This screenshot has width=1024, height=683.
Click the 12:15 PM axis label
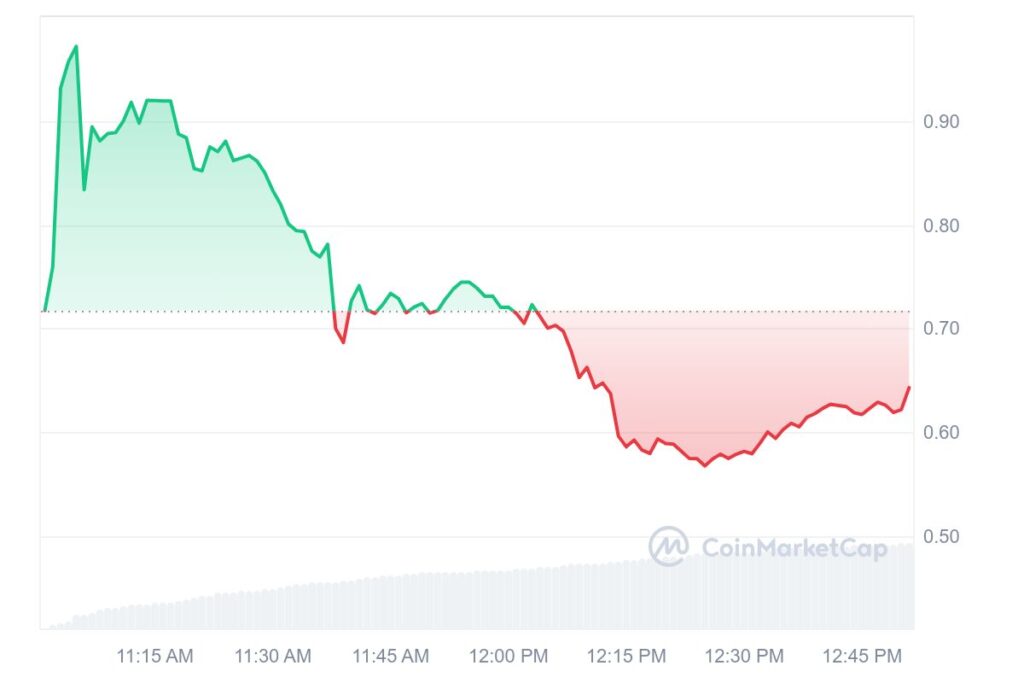(x=626, y=656)
